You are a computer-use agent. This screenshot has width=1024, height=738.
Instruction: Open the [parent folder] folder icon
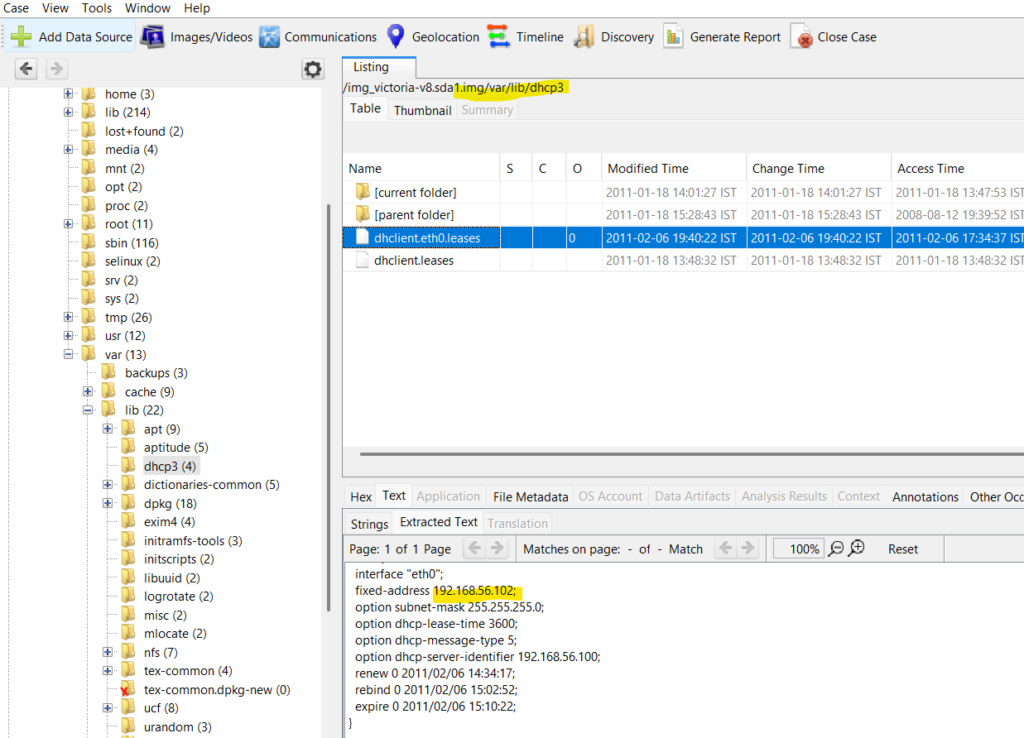(x=362, y=214)
